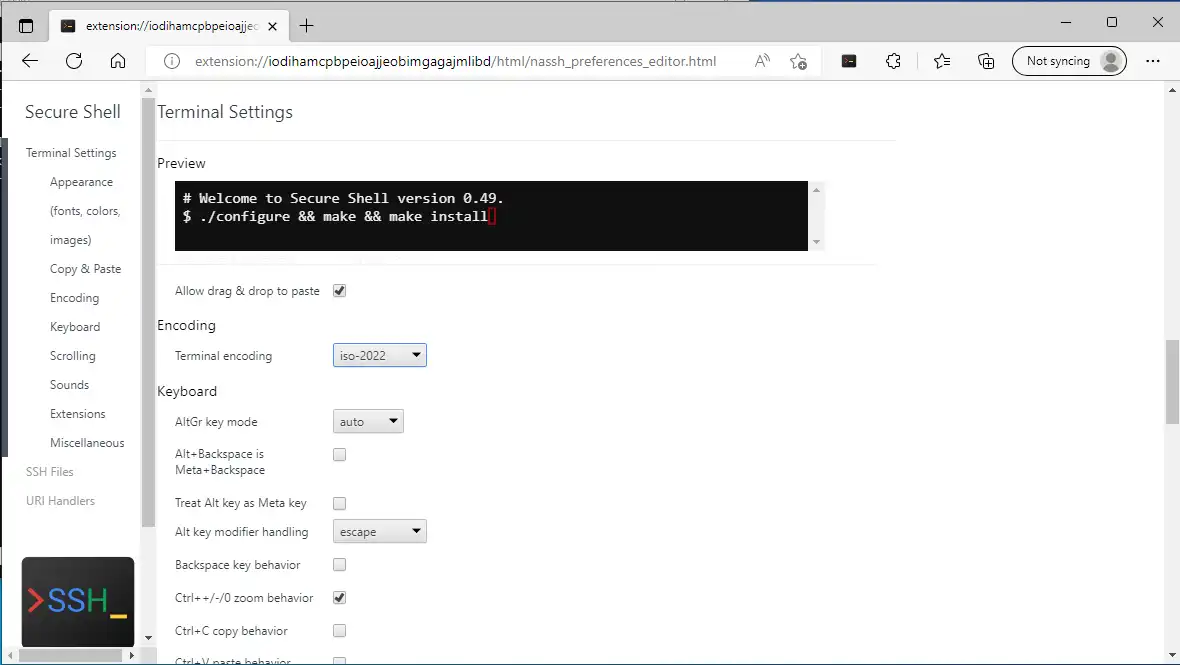Click preview scrollbar up arrow

[817, 190]
